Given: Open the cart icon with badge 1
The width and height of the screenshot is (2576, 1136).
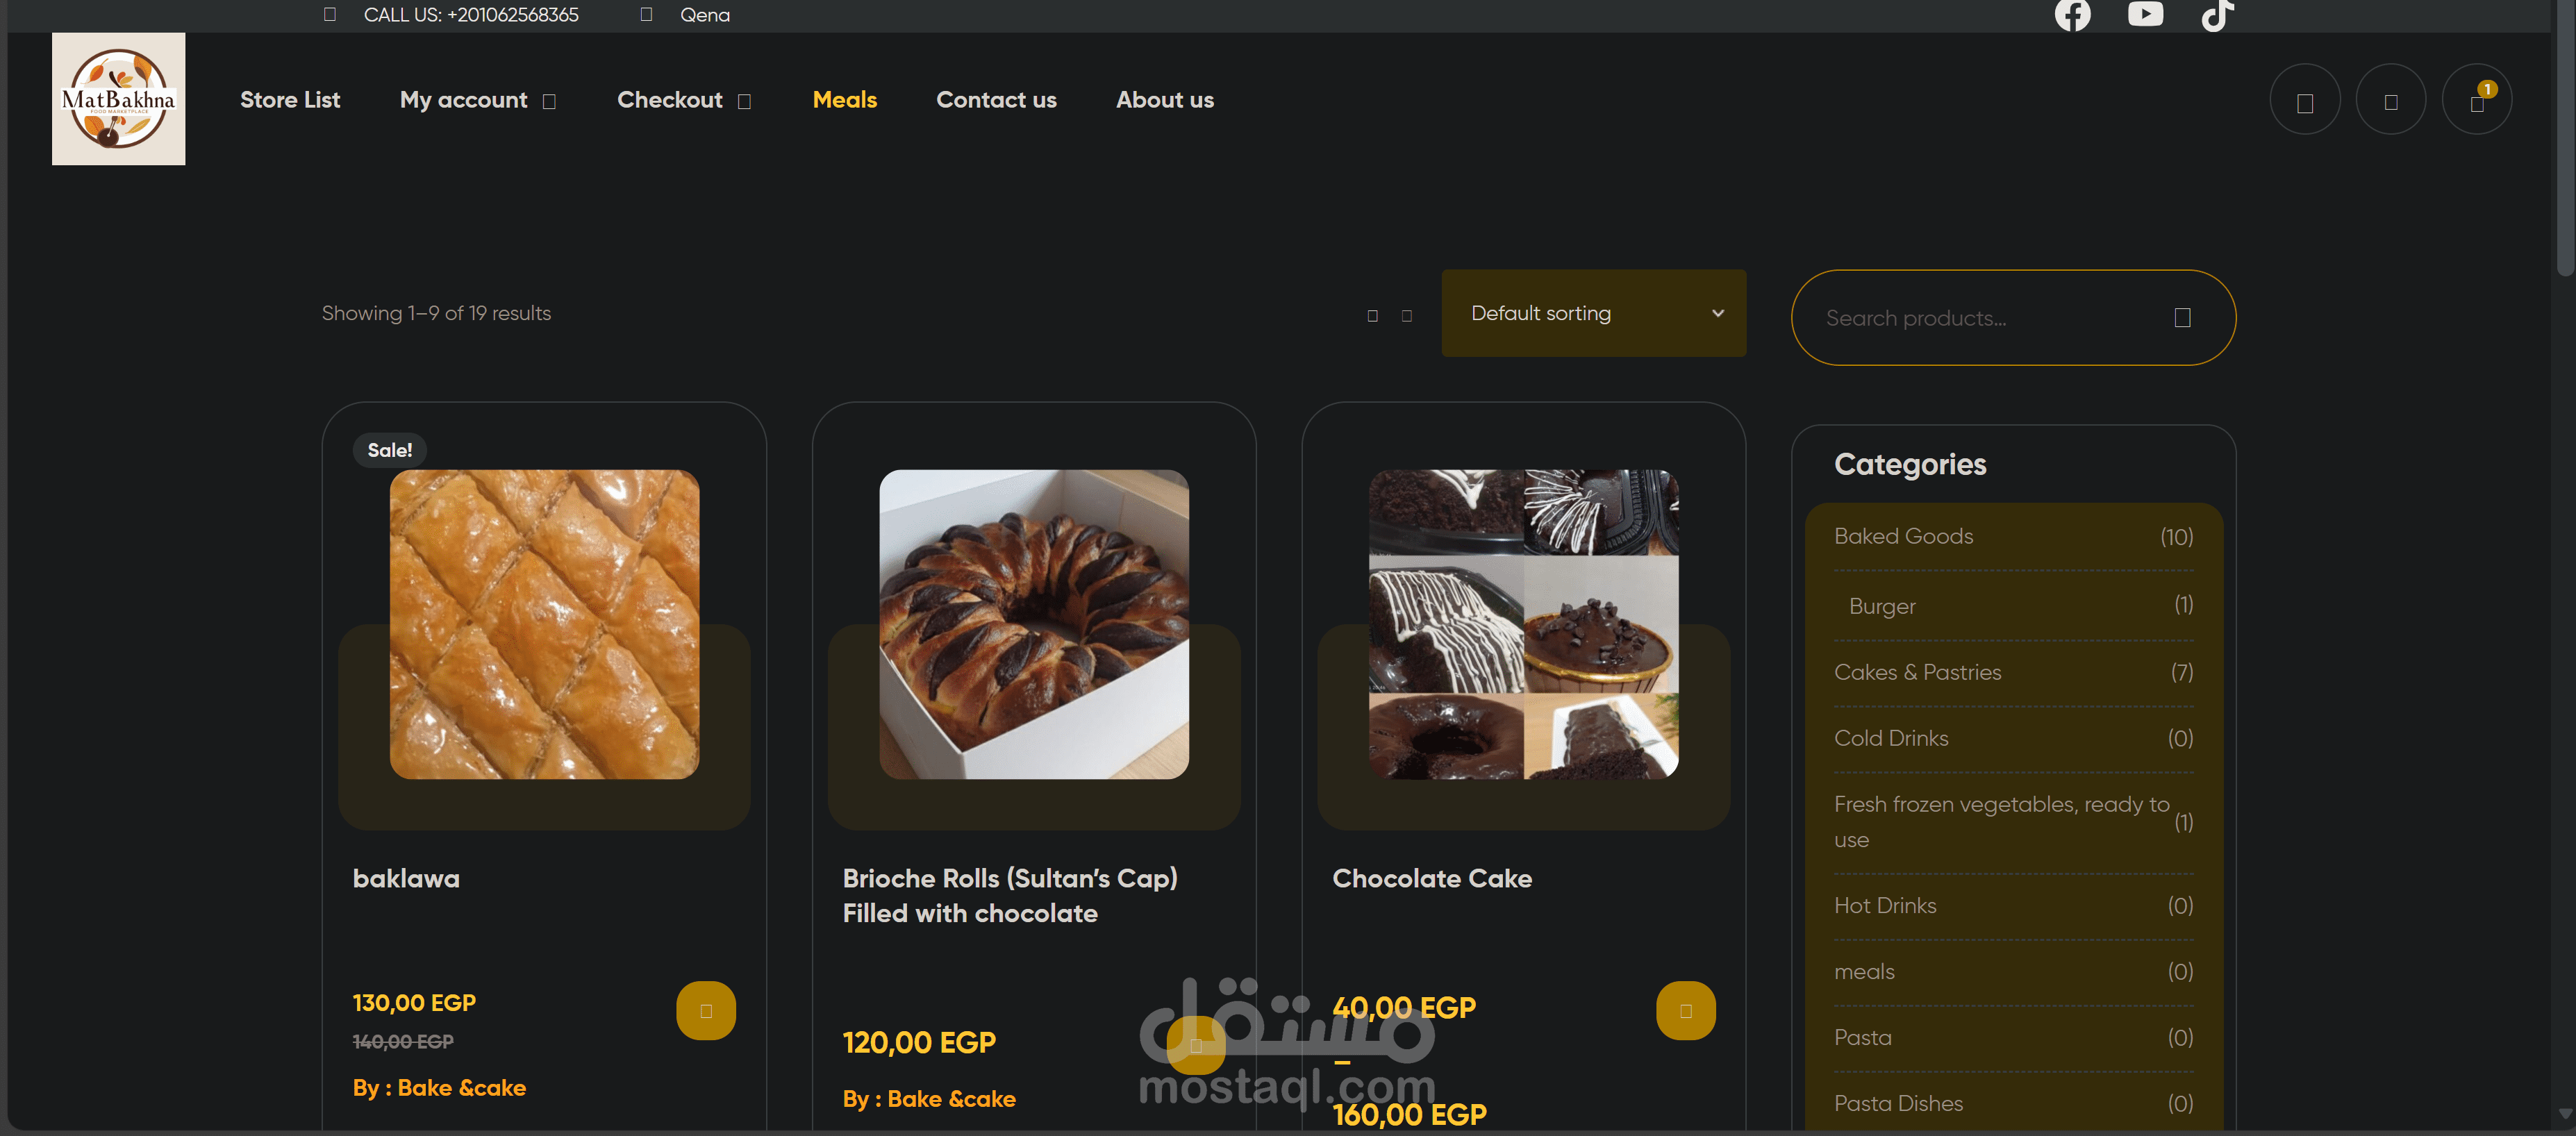Looking at the screenshot, I should pyautogui.click(x=2476, y=100).
